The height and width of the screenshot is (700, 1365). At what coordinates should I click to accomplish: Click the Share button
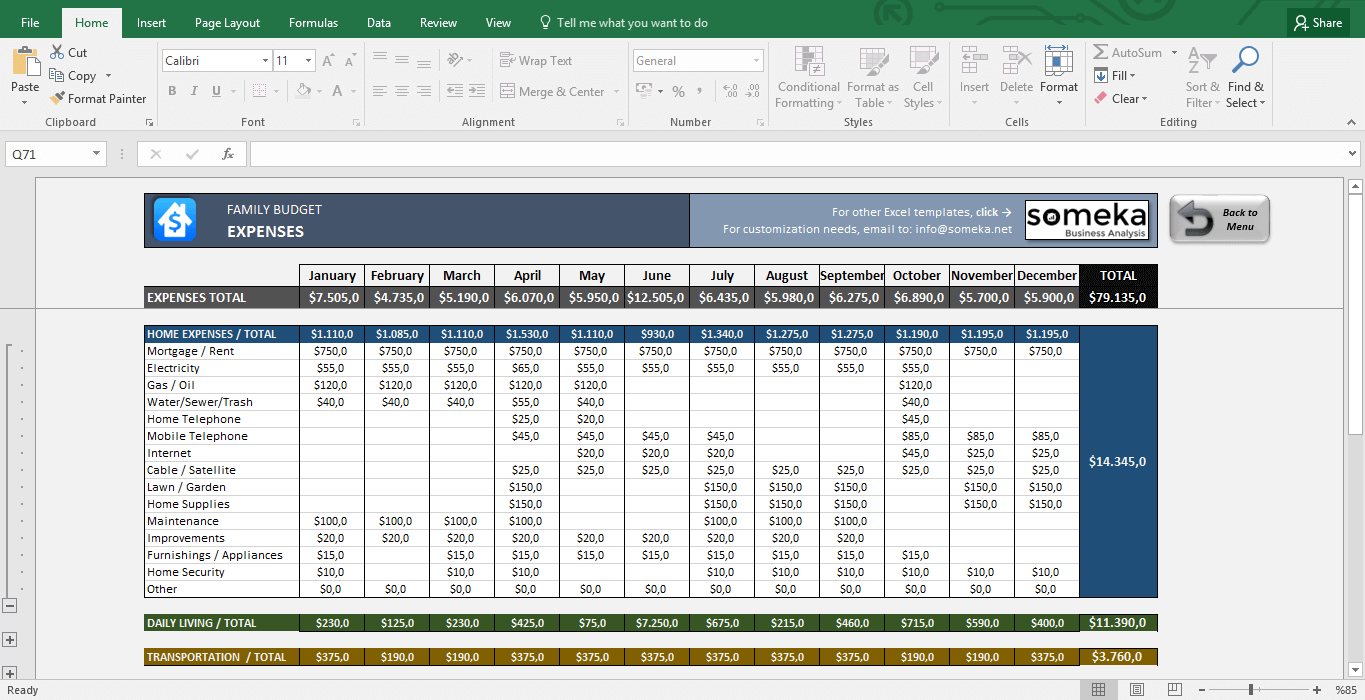[1316, 22]
